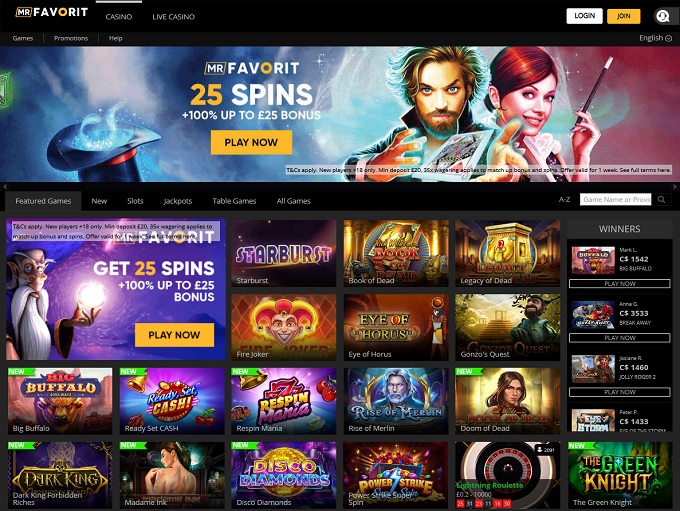This screenshot has width=680, height=511.
Task: Open the live chat support icon
Action: pyautogui.click(x=662, y=16)
